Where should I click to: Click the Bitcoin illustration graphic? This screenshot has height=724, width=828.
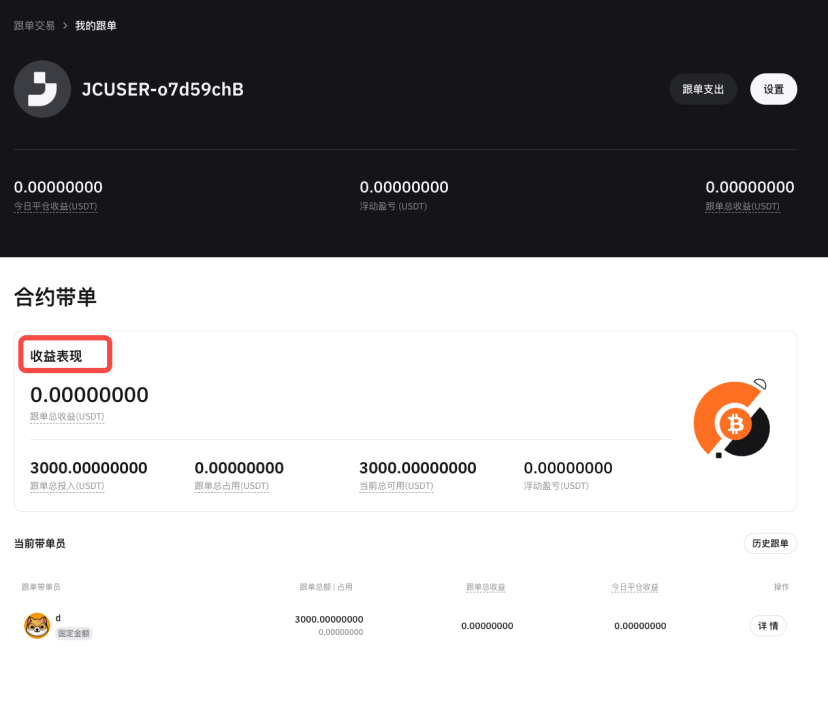[x=733, y=420]
